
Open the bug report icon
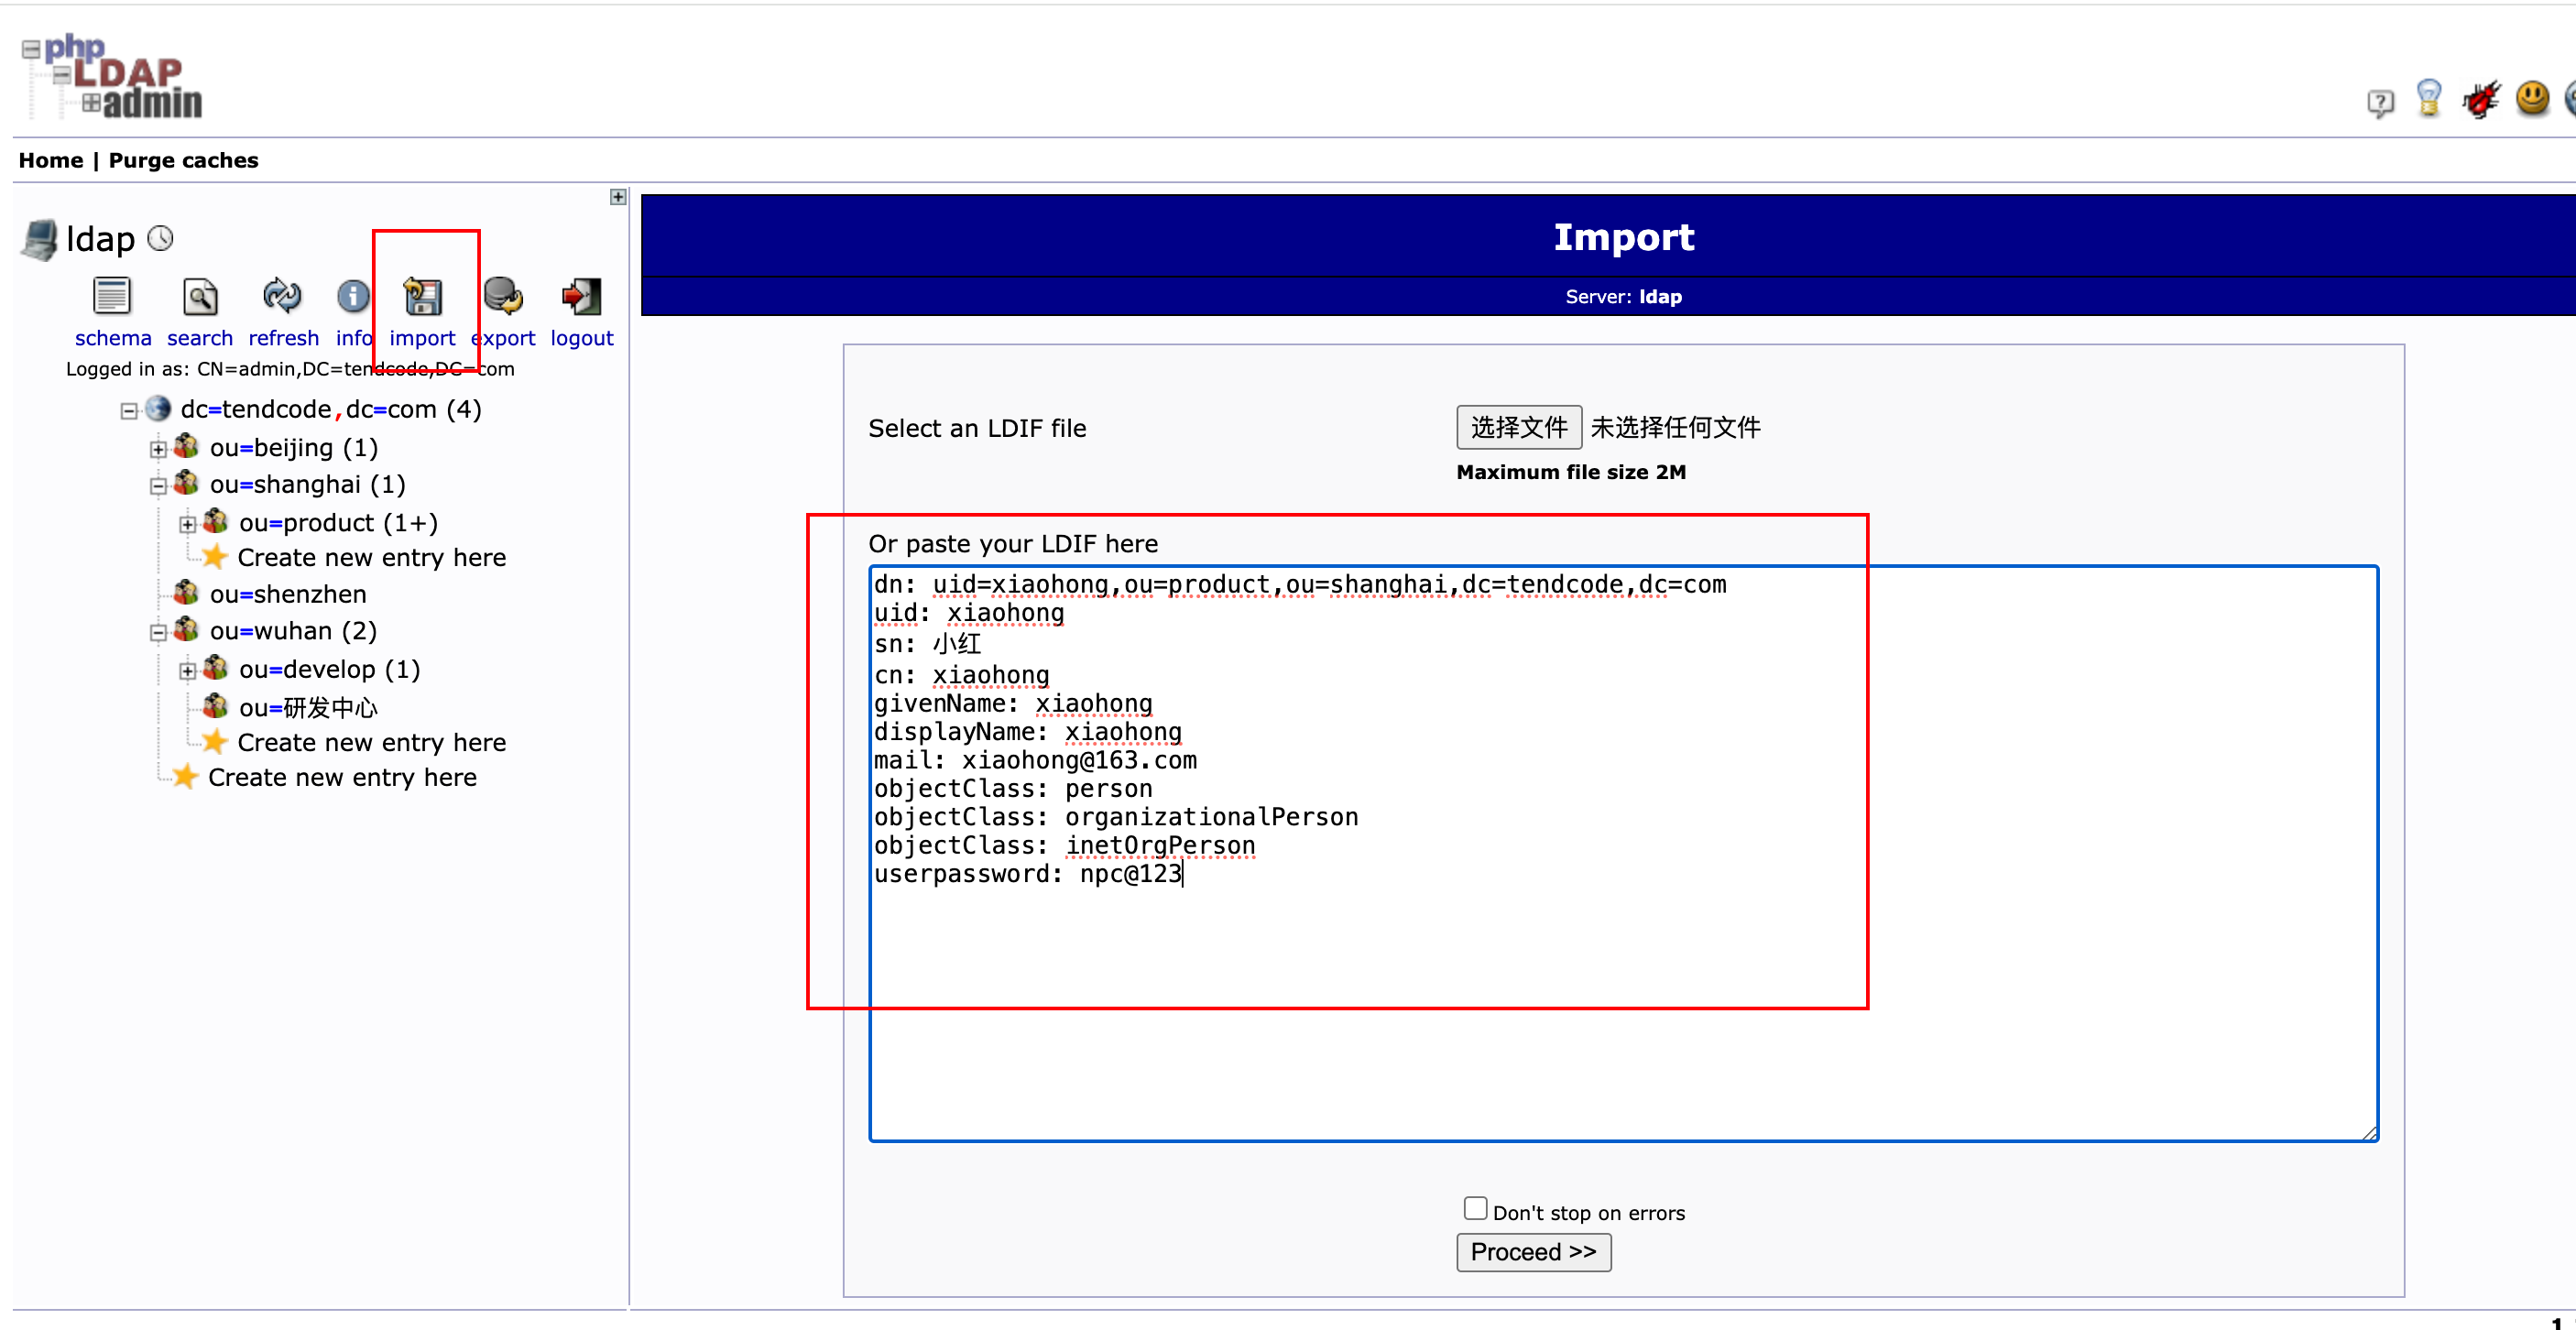point(2481,99)
